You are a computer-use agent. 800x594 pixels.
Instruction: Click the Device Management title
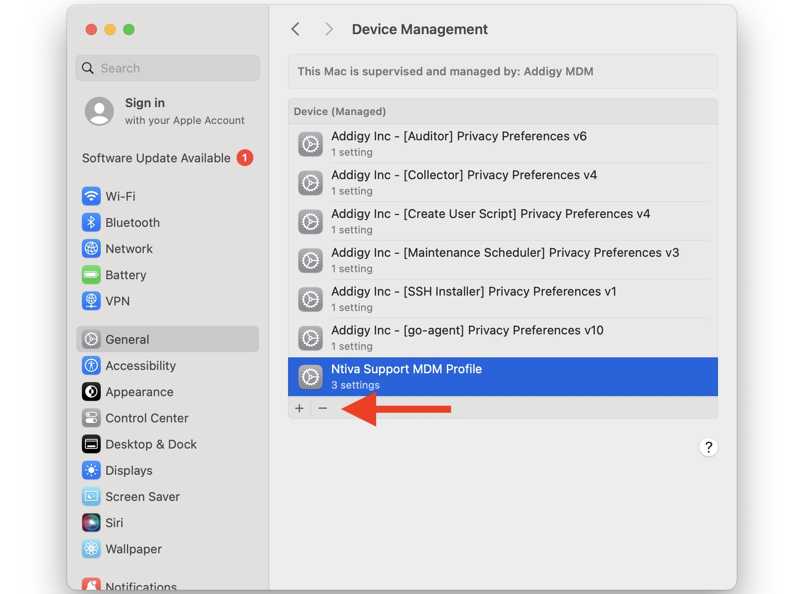(420, 29)
